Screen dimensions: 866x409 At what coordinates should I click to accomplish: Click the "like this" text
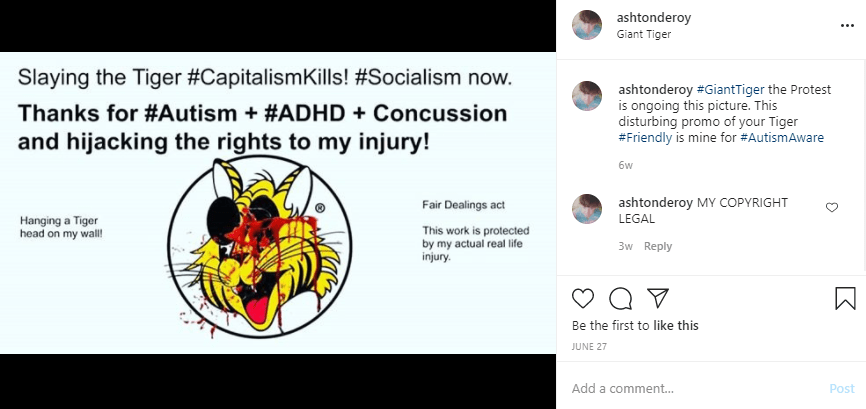[675, 325]
